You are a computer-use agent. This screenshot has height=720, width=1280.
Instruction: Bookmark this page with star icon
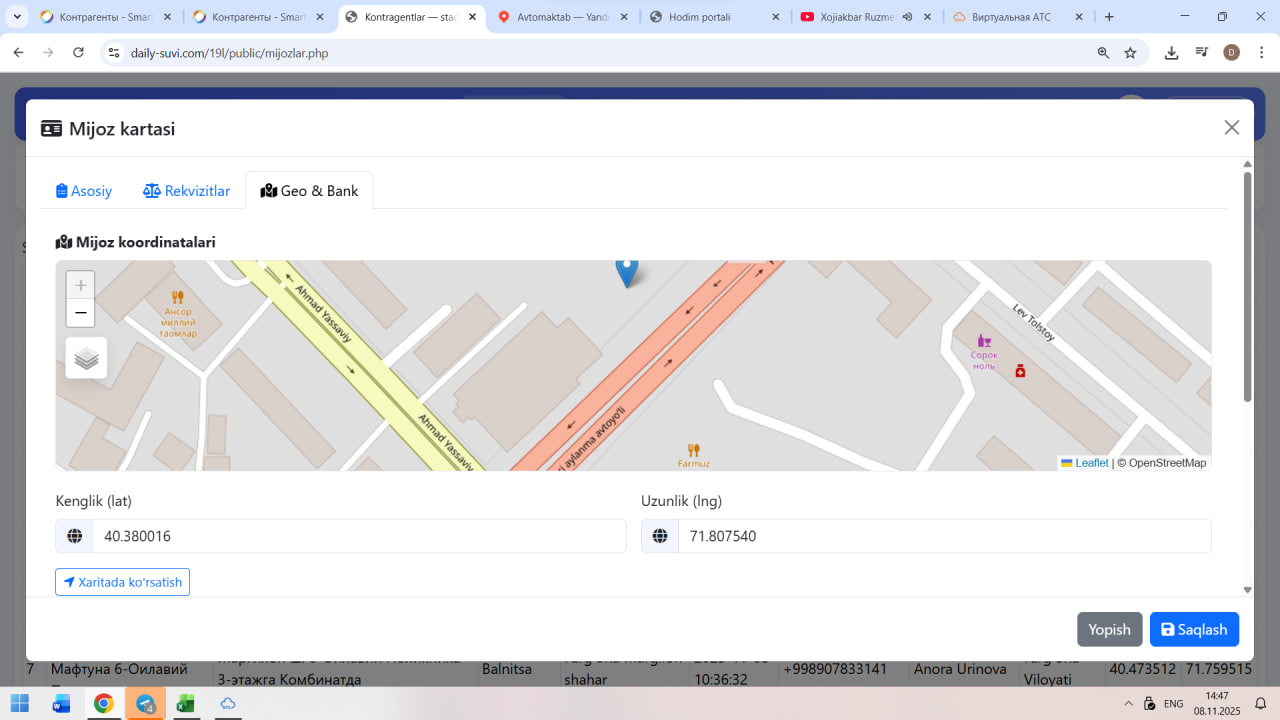pyautogui.click(x=1130, y=53)
